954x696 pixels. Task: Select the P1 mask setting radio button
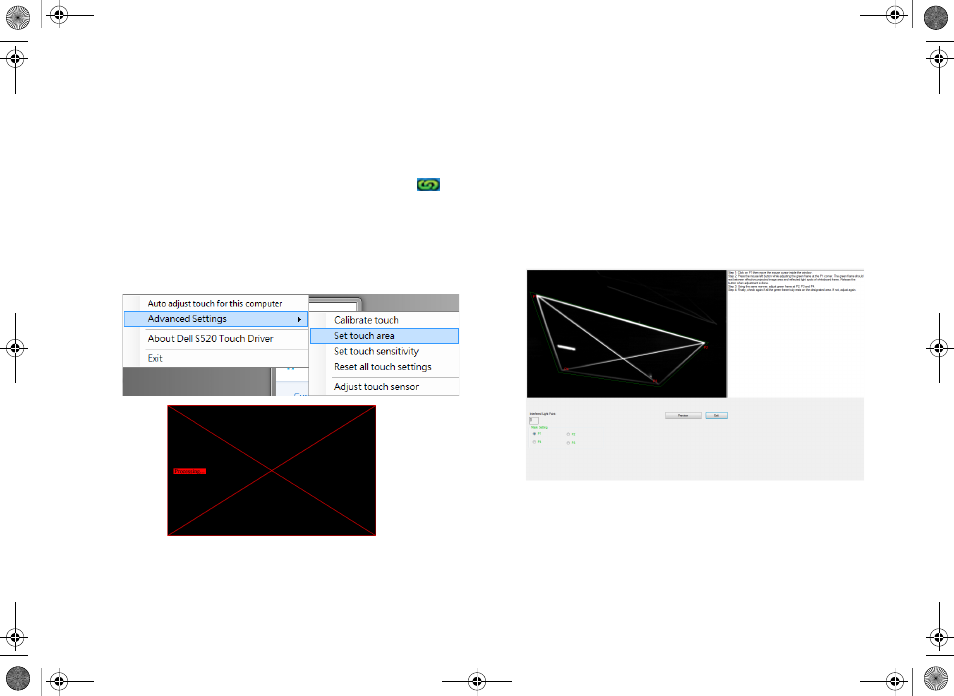(534, 434)
